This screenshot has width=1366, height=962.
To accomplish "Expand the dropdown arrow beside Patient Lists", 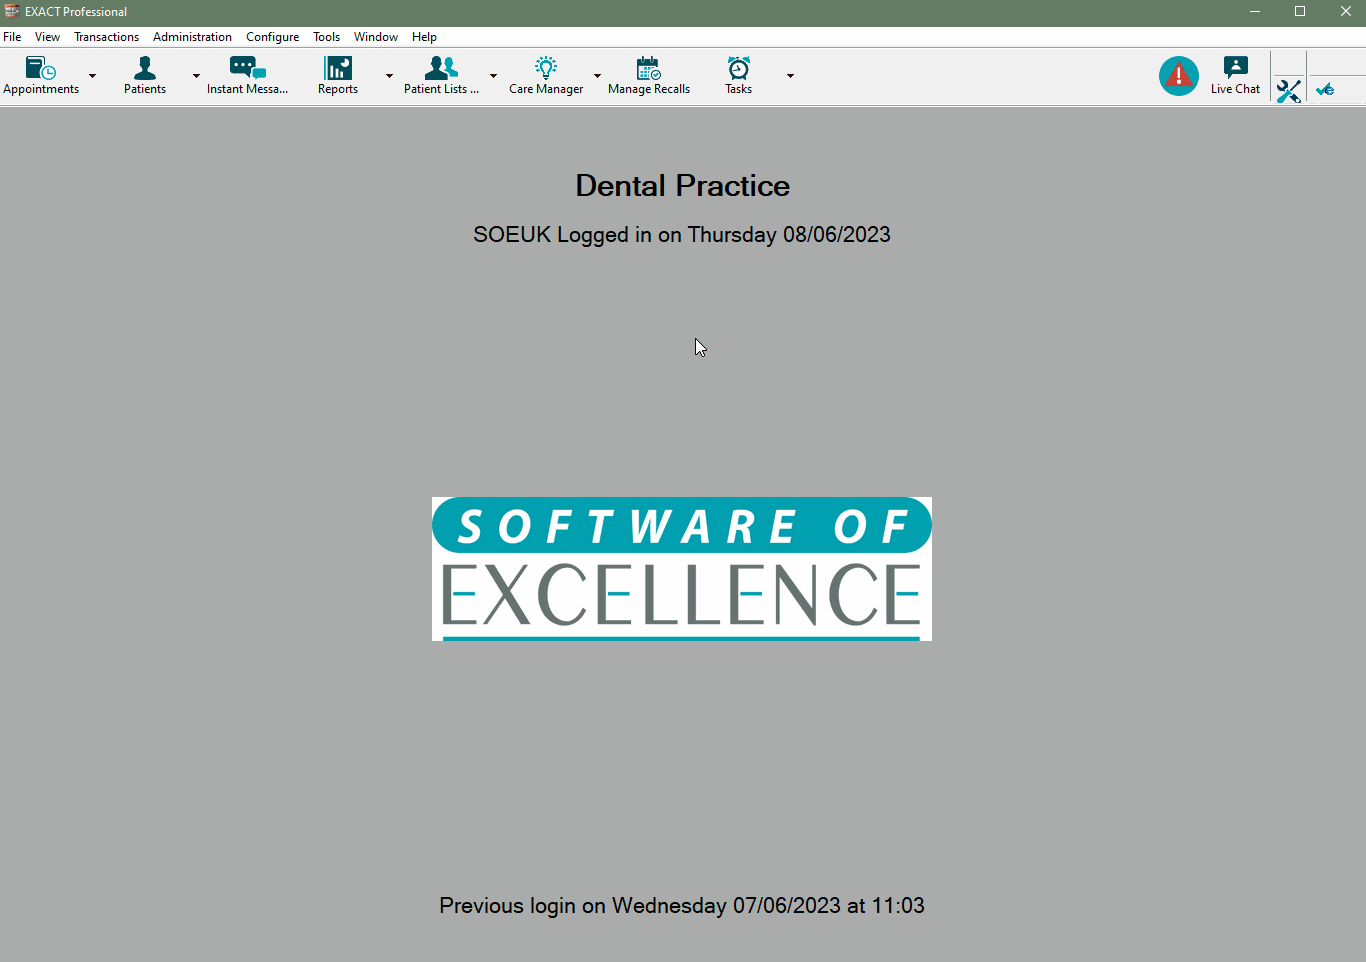I will (493, 76).
